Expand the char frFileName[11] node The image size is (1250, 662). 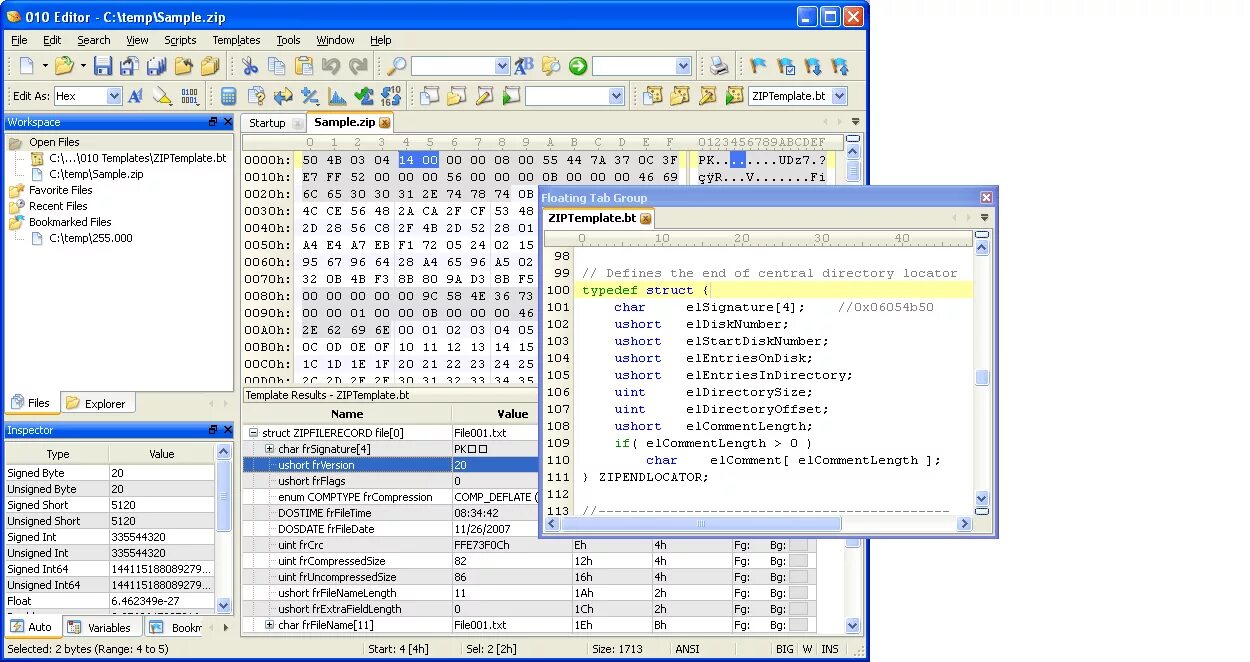(269, 625)
